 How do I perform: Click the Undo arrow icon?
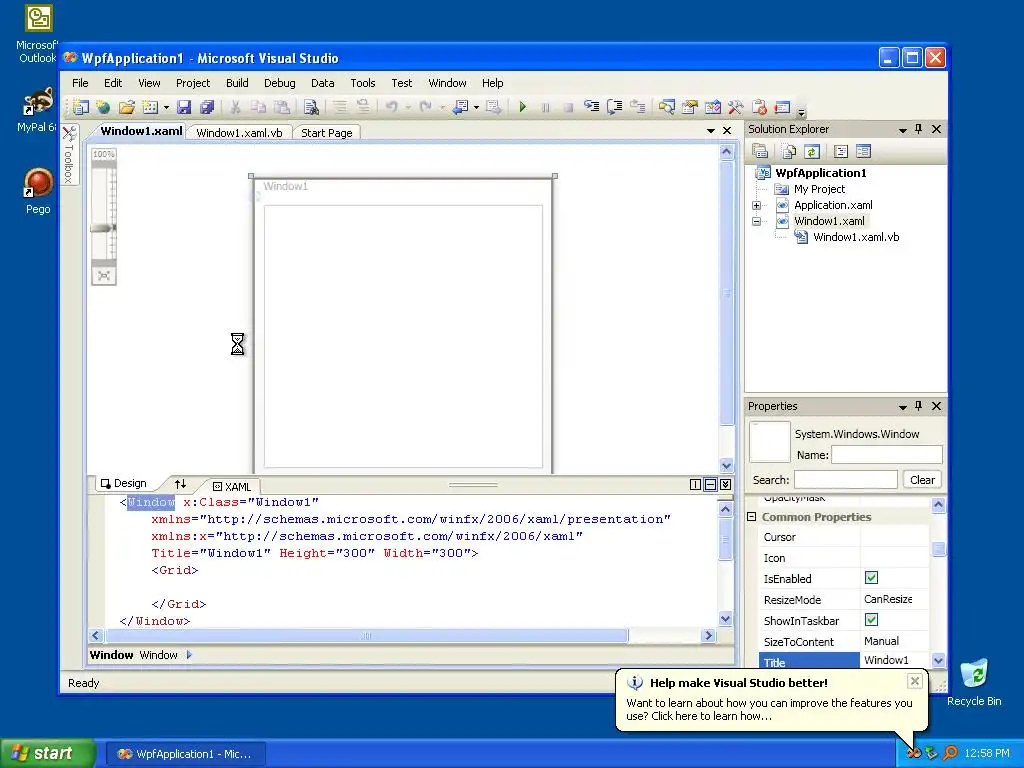391,106
